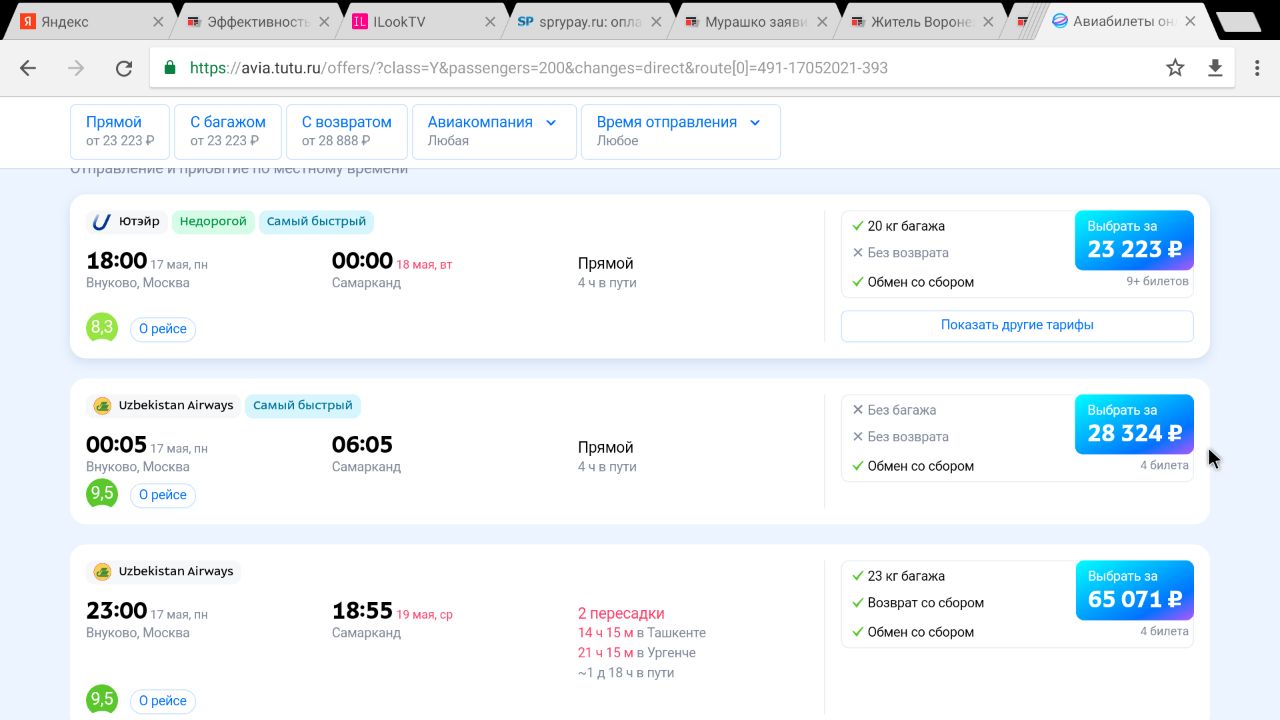This screenshot has height=720, width=1280.
Task: Click the 9+ билетов availability text
Action: pos(1158,281)
